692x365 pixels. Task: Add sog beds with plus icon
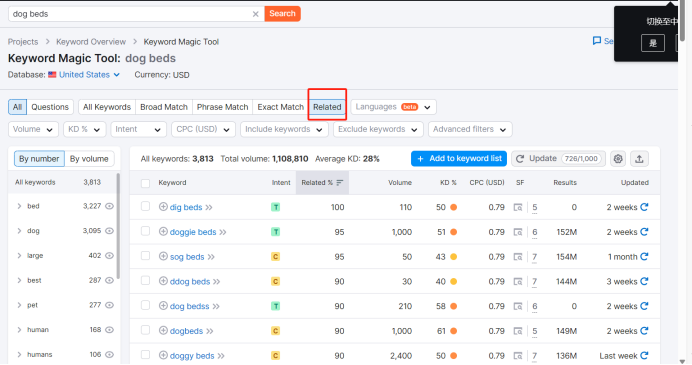(163, 256)
